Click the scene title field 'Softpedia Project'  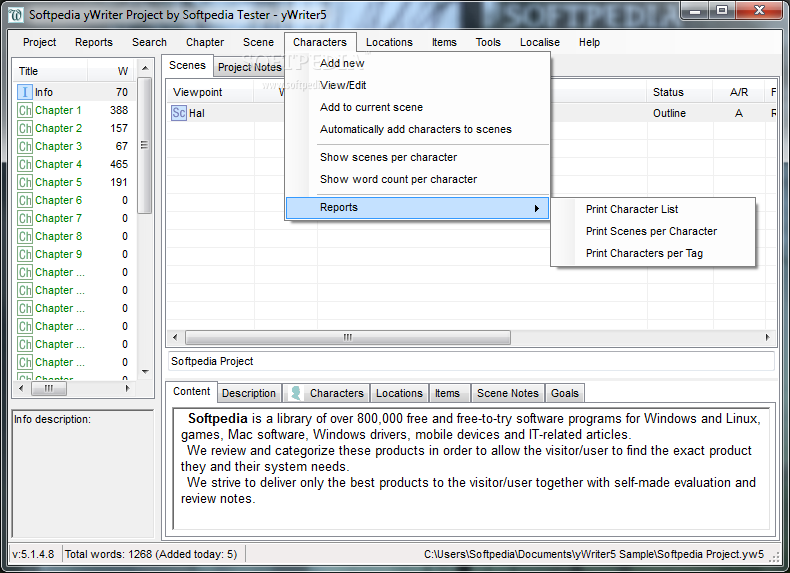coord(470,361)
